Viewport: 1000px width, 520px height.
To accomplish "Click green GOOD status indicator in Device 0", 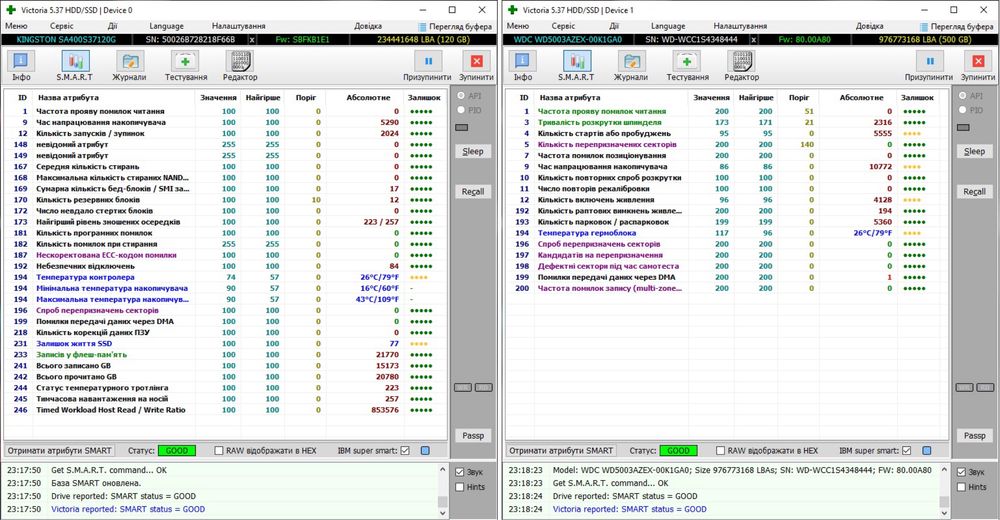I will click(x=177, y=450).
